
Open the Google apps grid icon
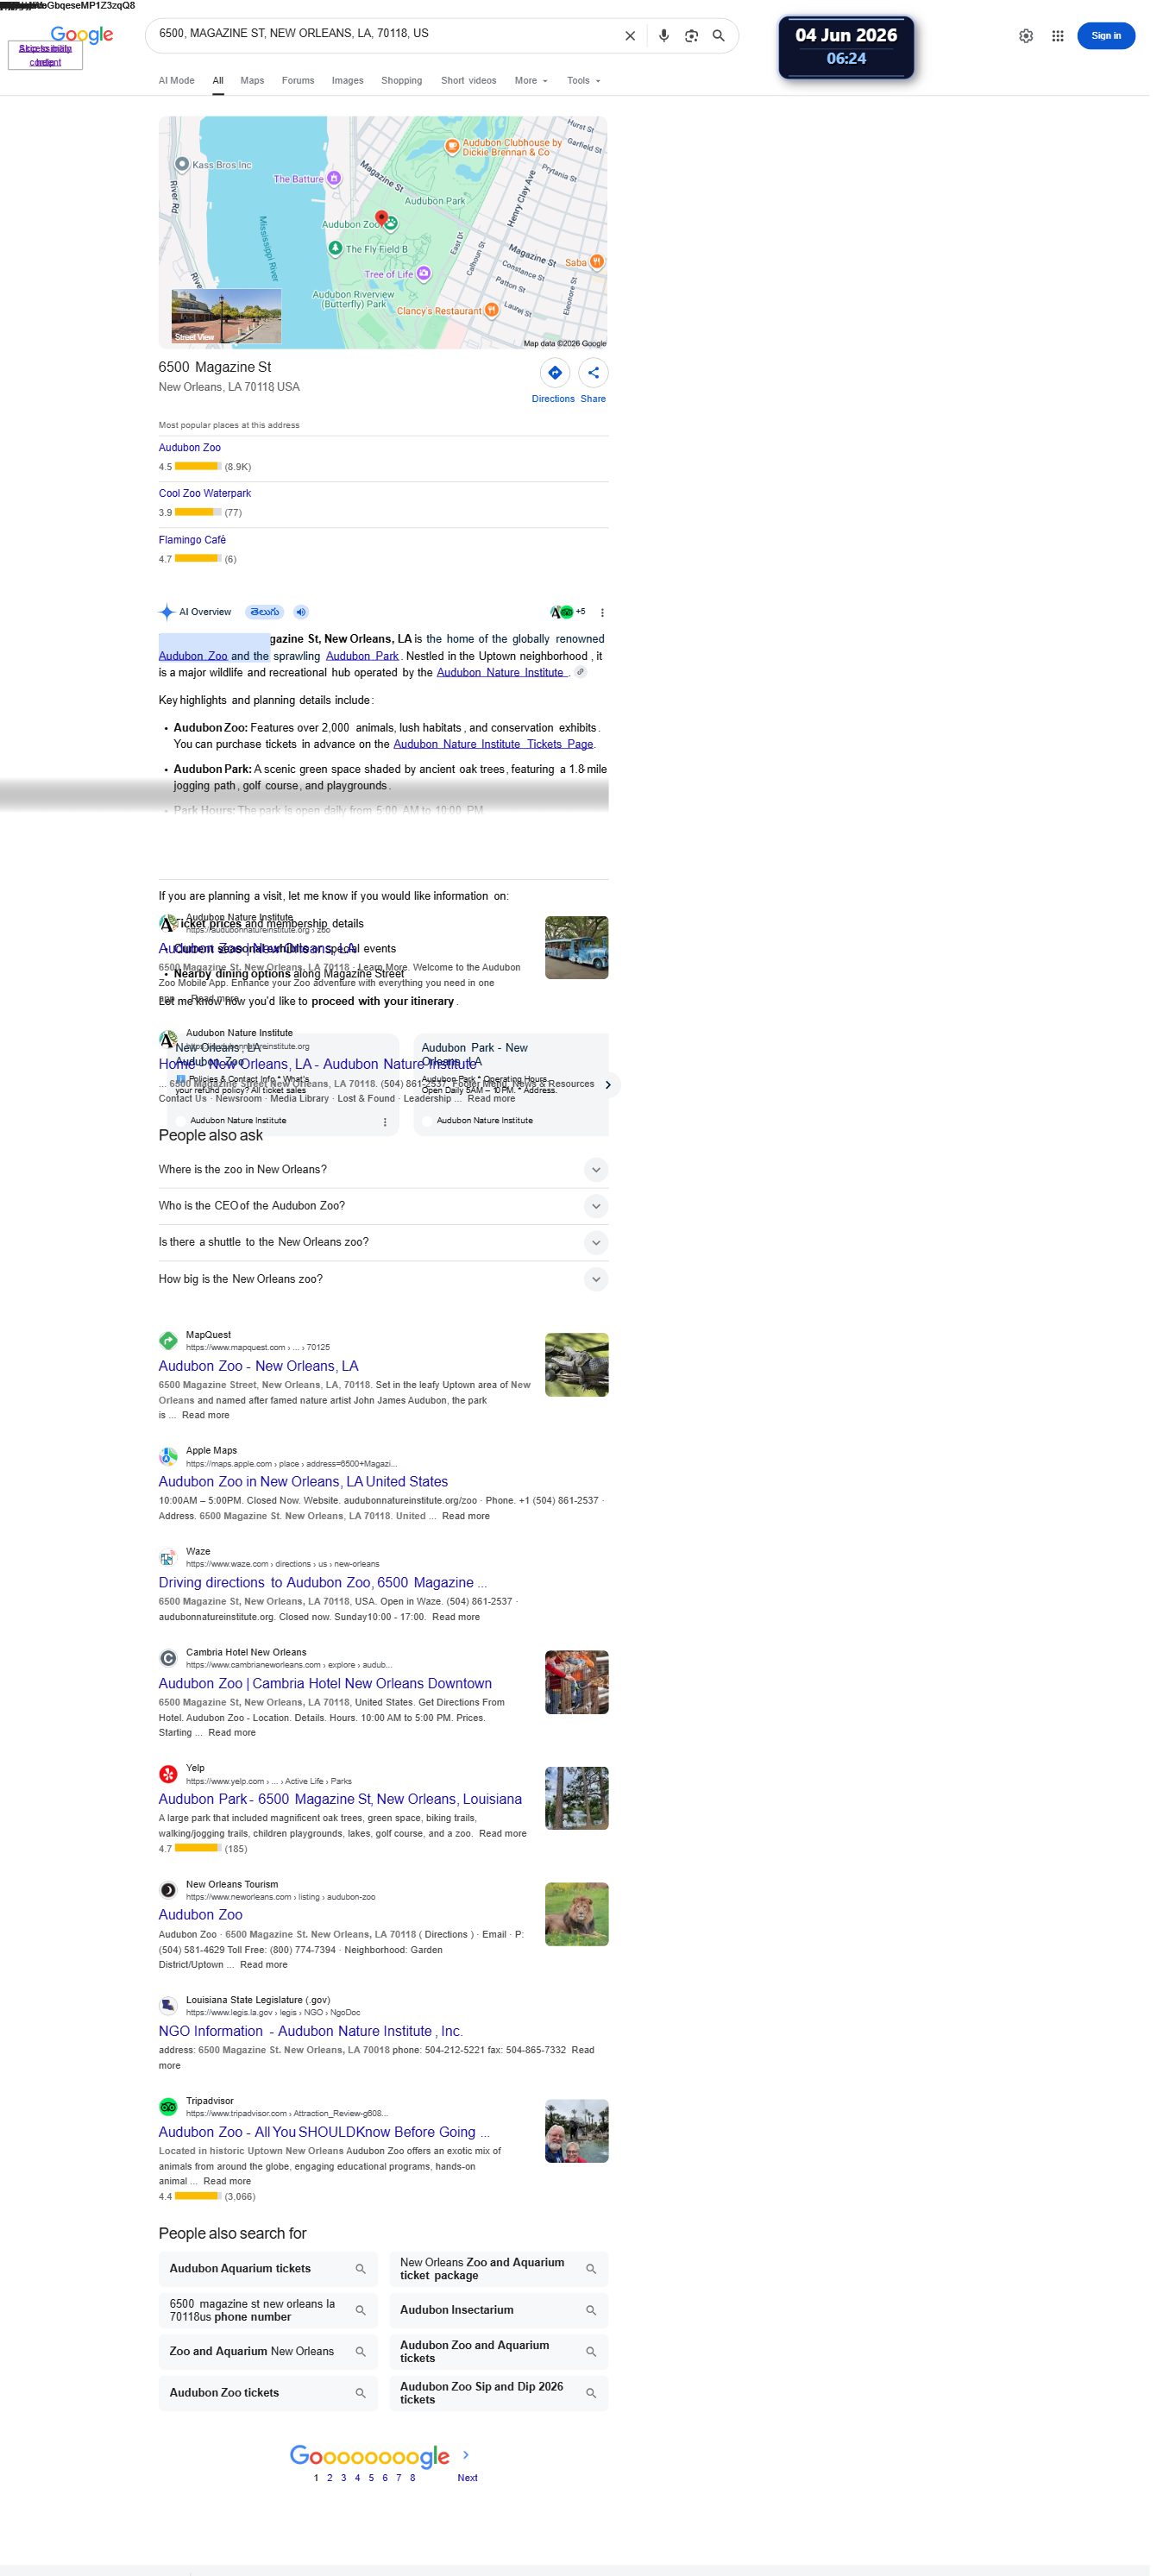point(1070,36)
